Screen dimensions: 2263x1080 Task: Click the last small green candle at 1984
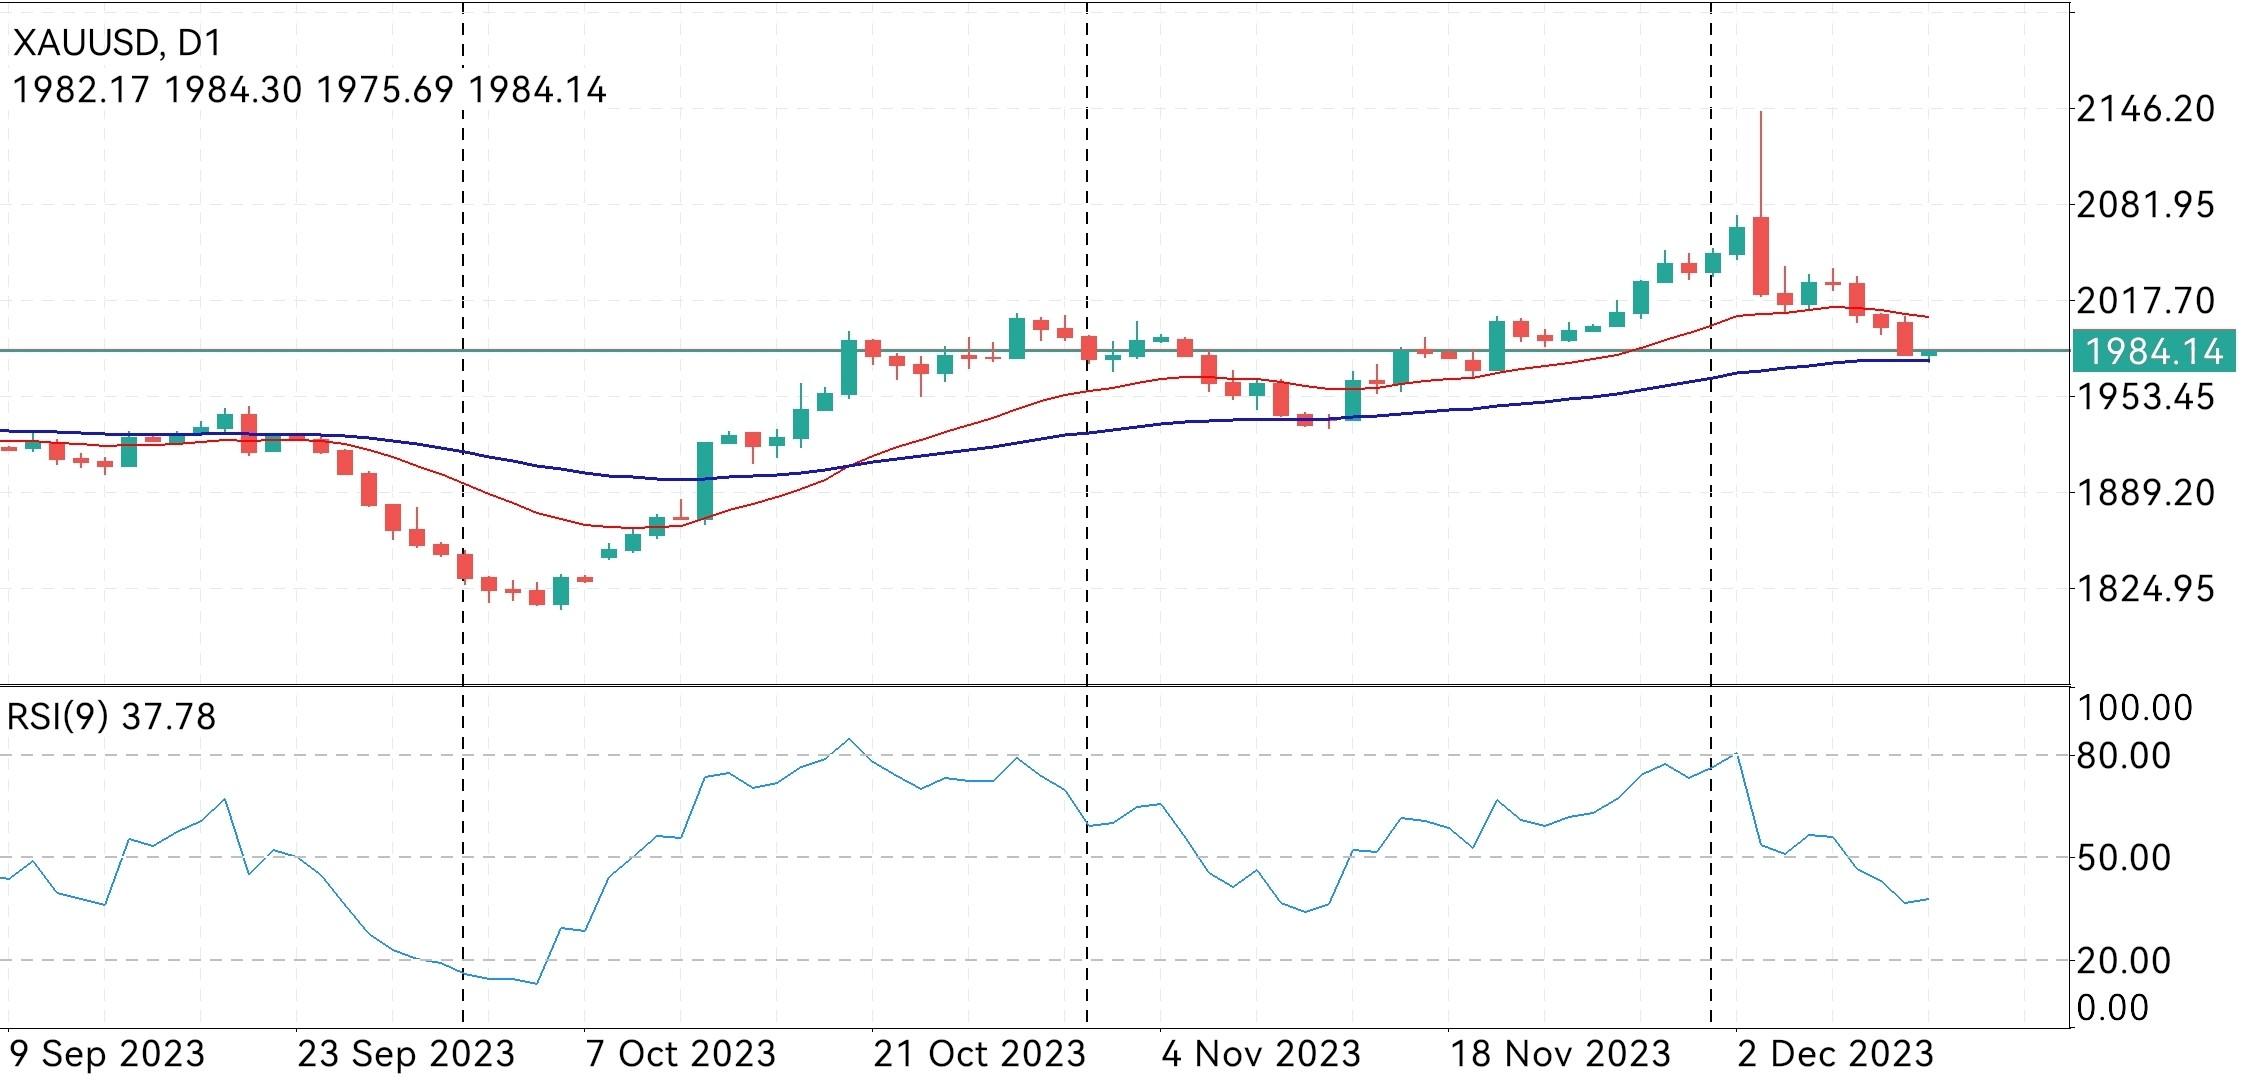click(1929, 353)
